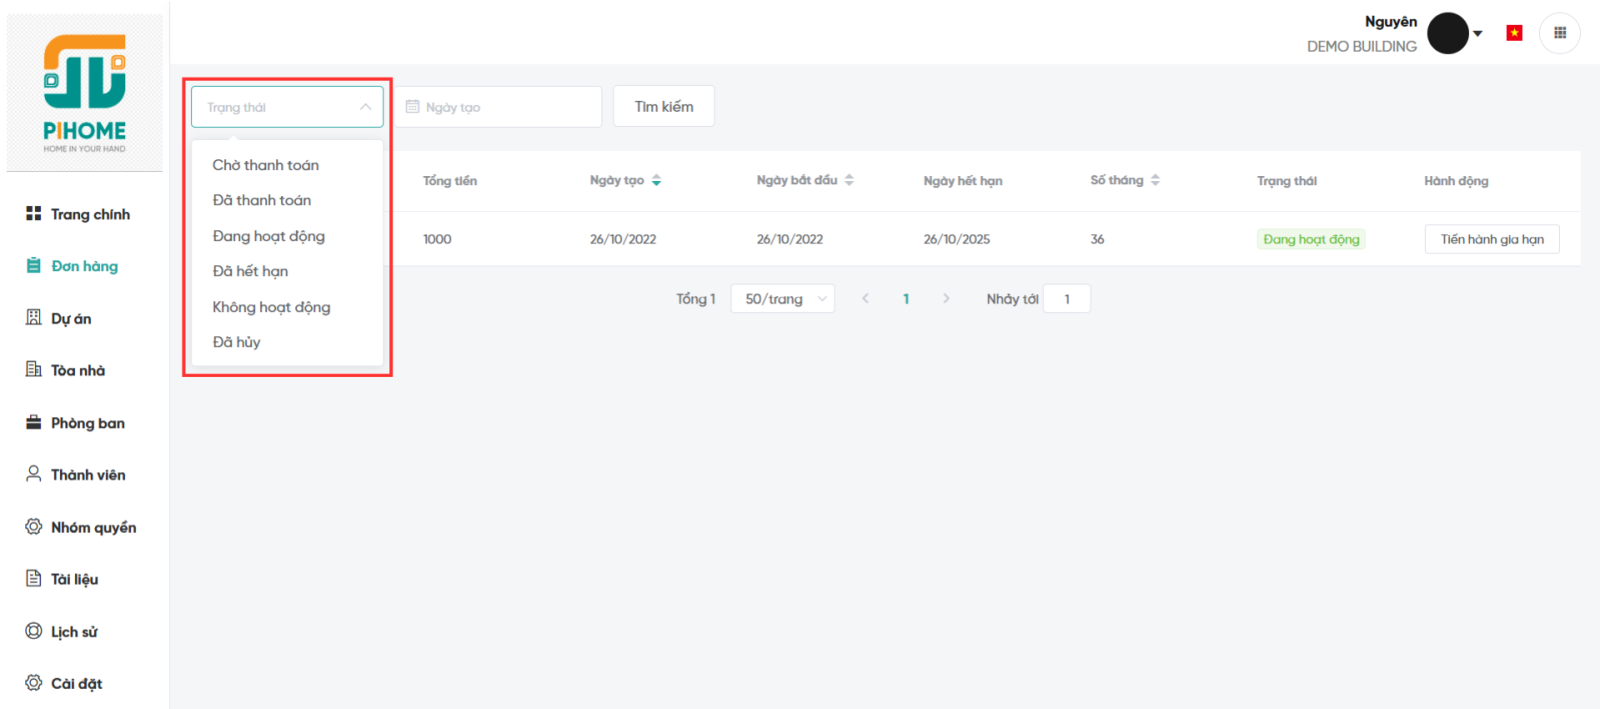Screen dimensions: 1600x709
Task: Open the 50/trang page size dropdown
Action: (x=782, y=299)
